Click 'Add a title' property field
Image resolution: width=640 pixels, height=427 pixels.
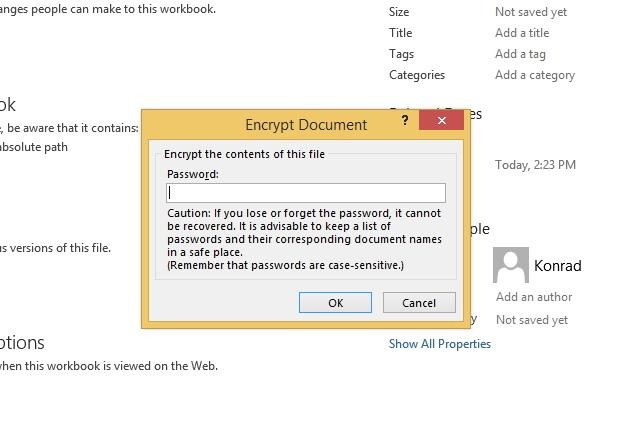522,33
